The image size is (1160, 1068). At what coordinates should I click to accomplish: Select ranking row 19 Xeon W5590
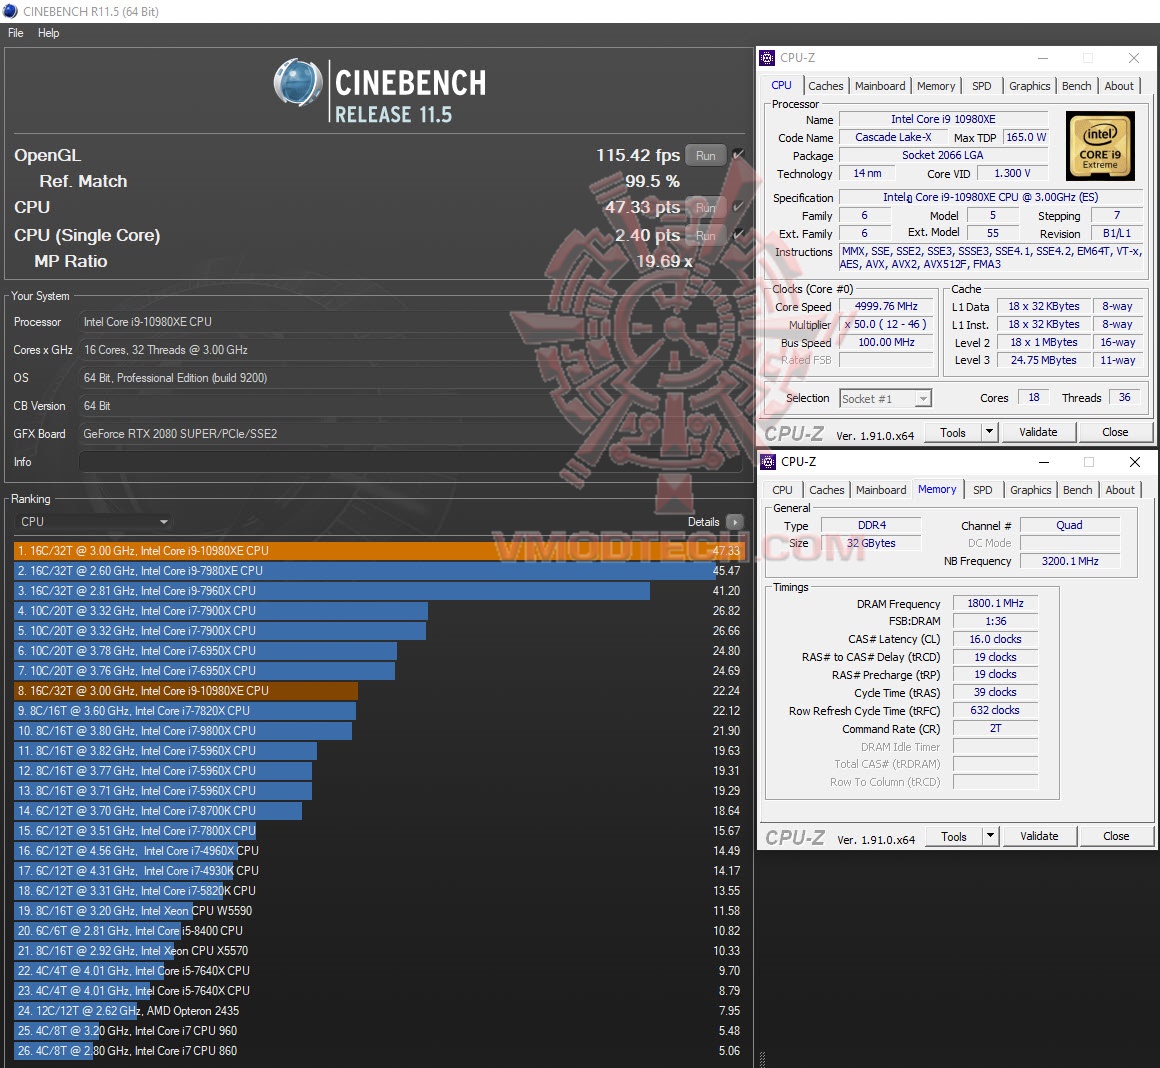click(378, 910)
